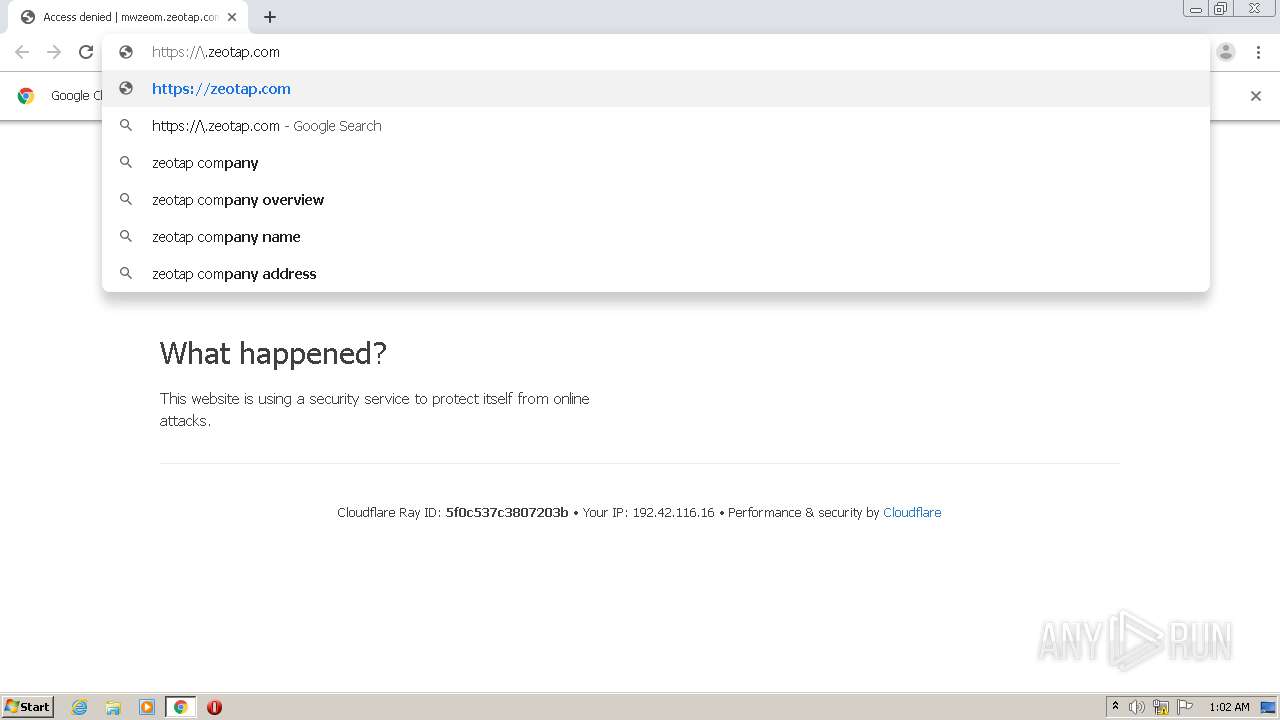This screenshot has width=1280, height=720.
Task: Pick the 'zeotap company' suggestion
Action: point(656,162)
